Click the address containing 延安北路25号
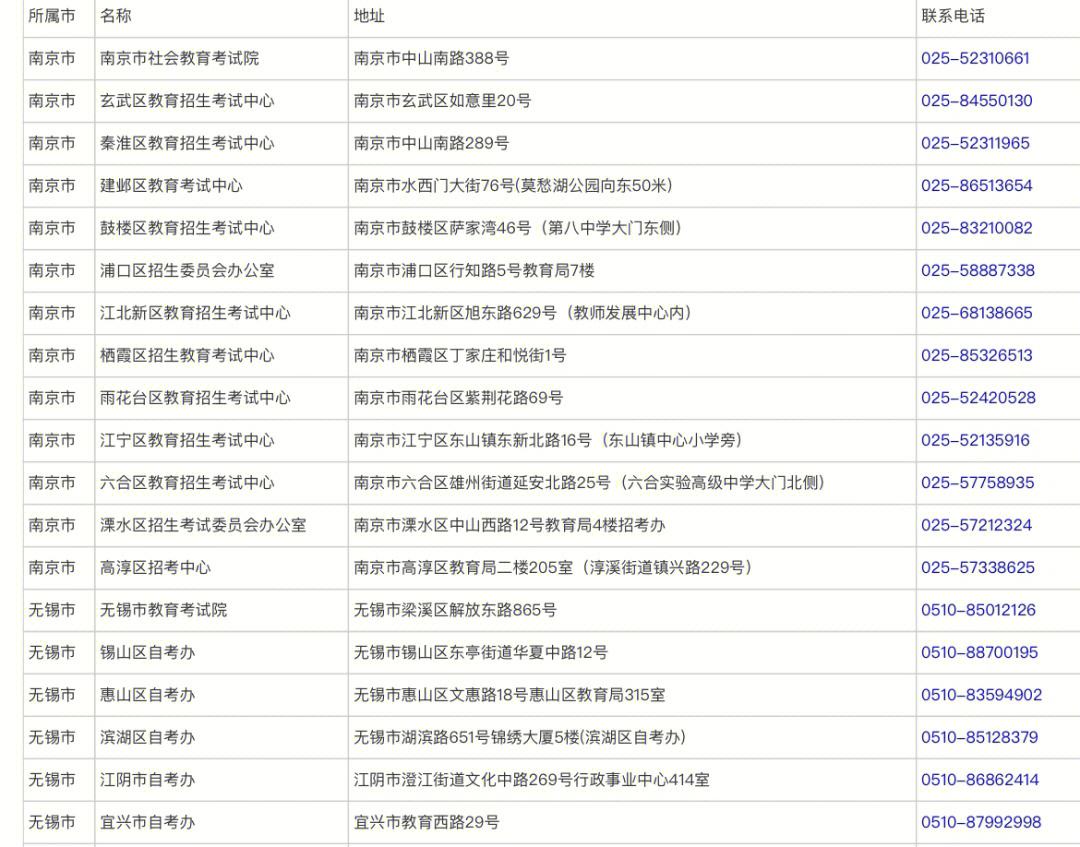The width and height of the screenshot is (1080, 847). (x=589, y=483)
